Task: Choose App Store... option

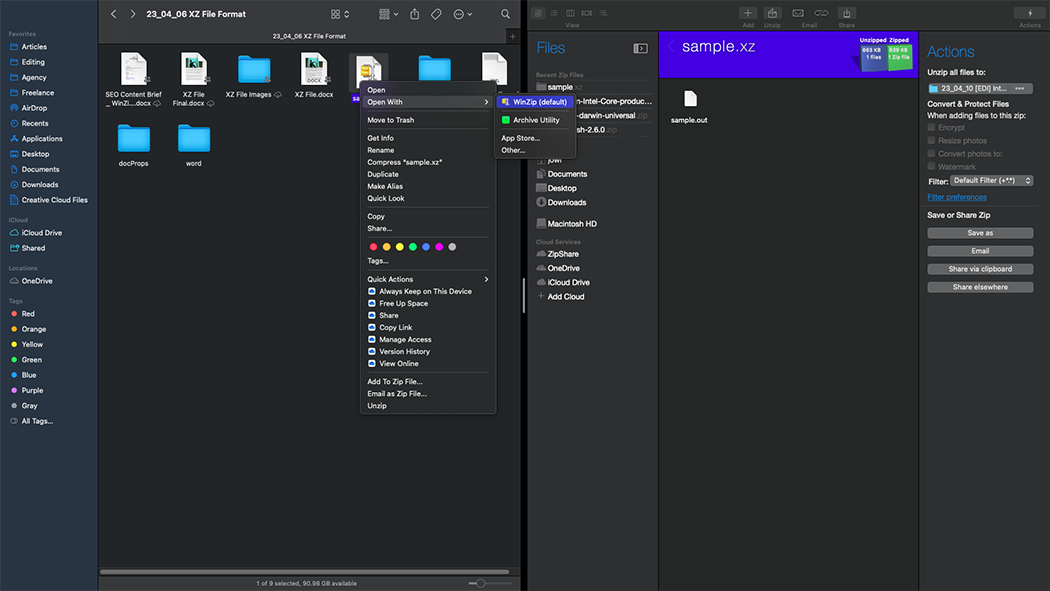Action: coord(520,138)
